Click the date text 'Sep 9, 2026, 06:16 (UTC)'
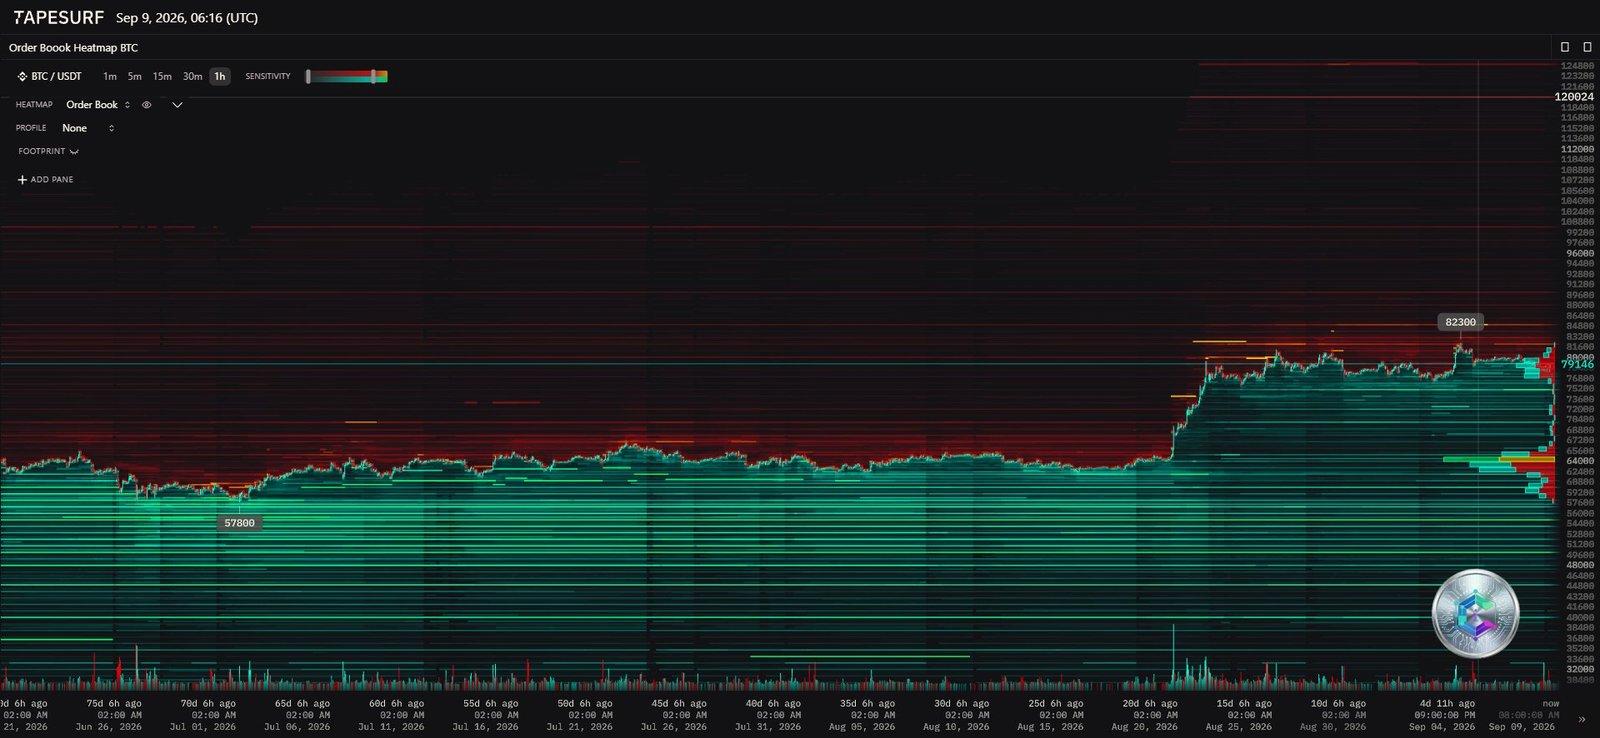 pos(187,18)
